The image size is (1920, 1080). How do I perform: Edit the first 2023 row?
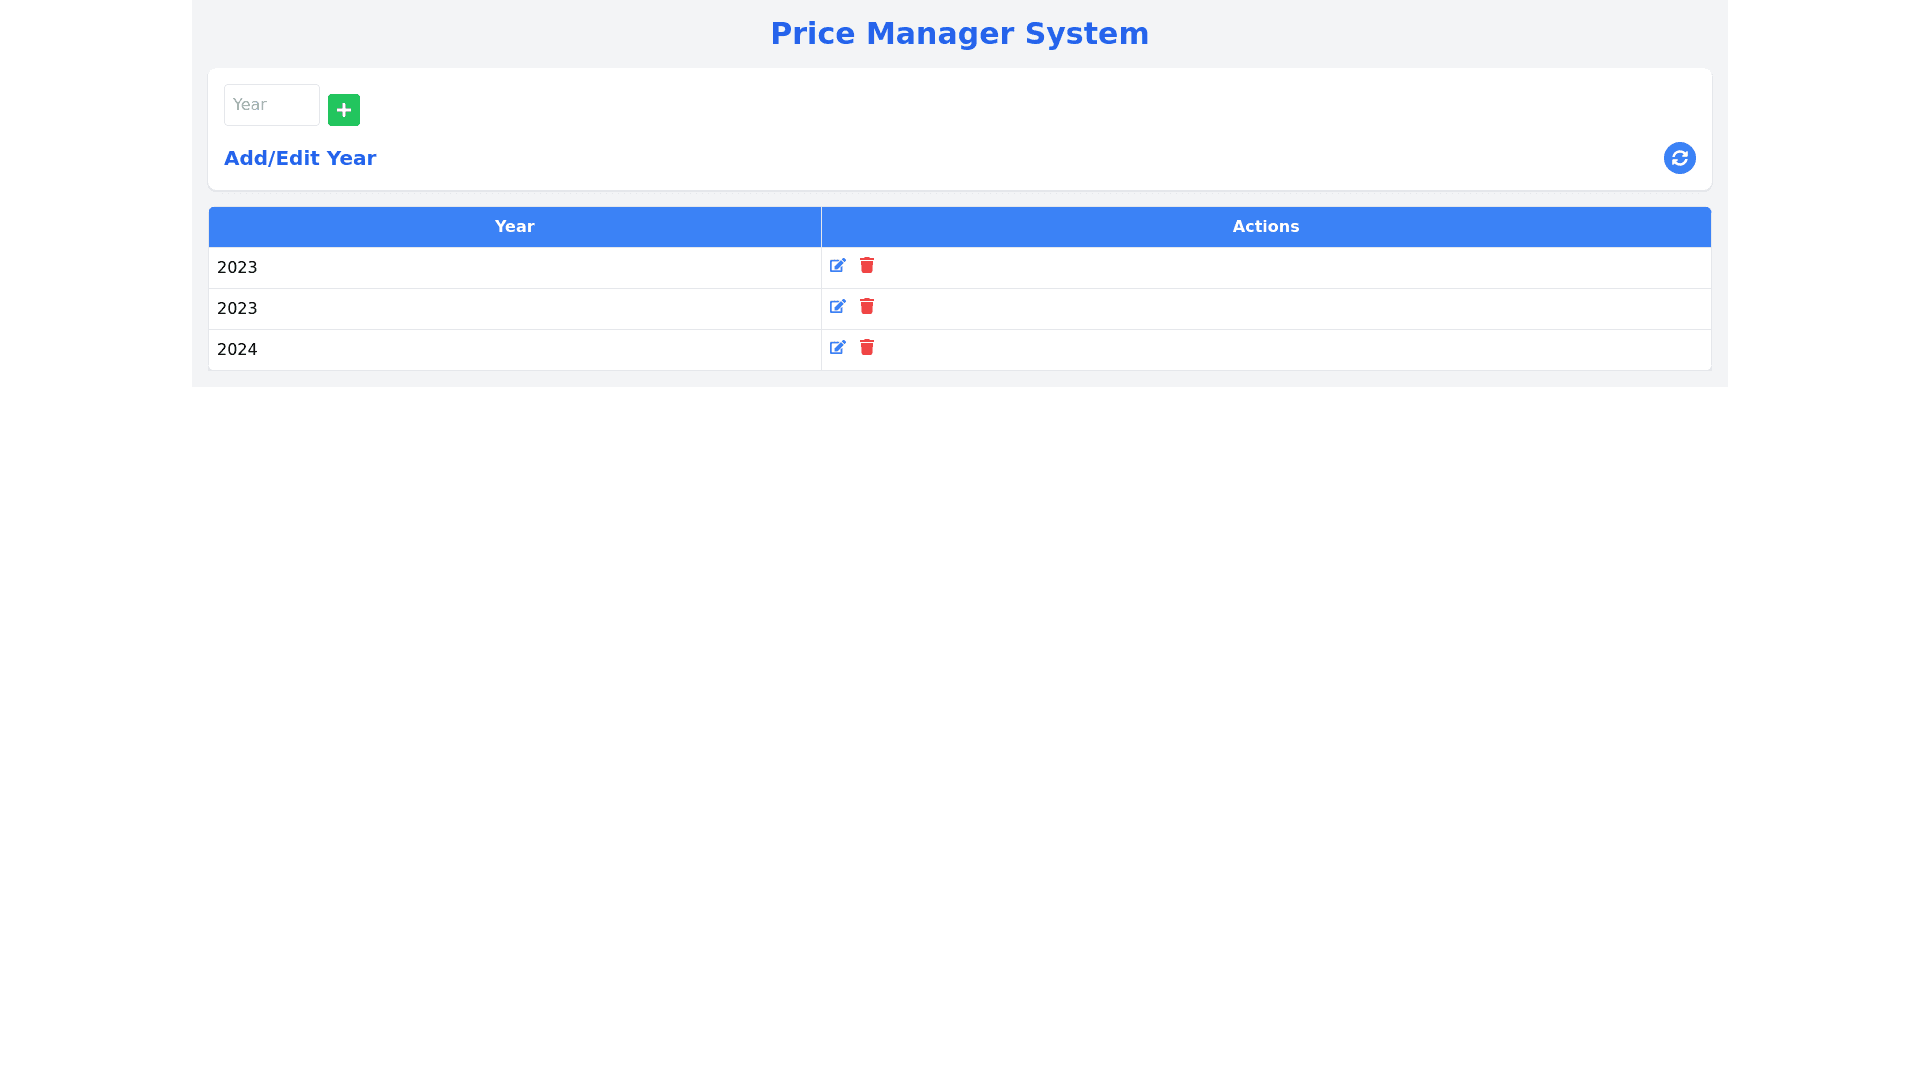(x=838, y=266)
